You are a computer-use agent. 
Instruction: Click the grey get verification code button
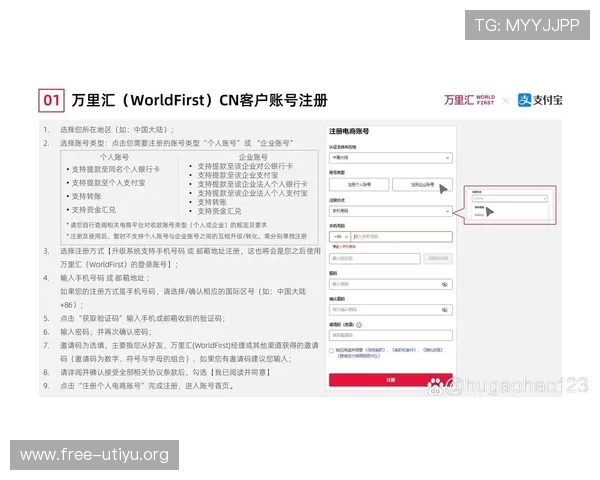tap(438, 258)
